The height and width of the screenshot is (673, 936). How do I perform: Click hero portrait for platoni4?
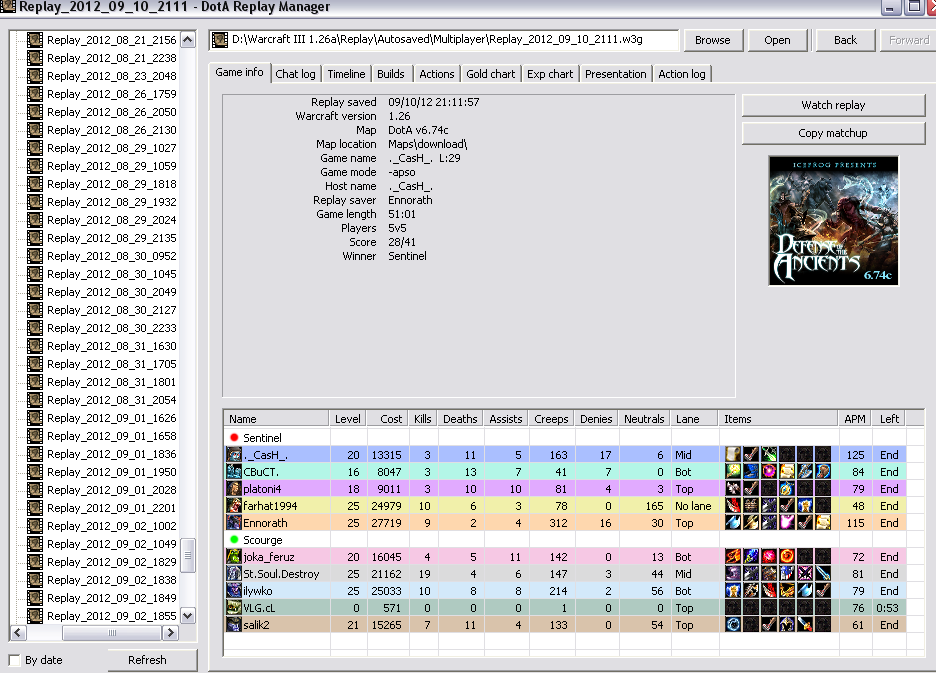[234, 488]
